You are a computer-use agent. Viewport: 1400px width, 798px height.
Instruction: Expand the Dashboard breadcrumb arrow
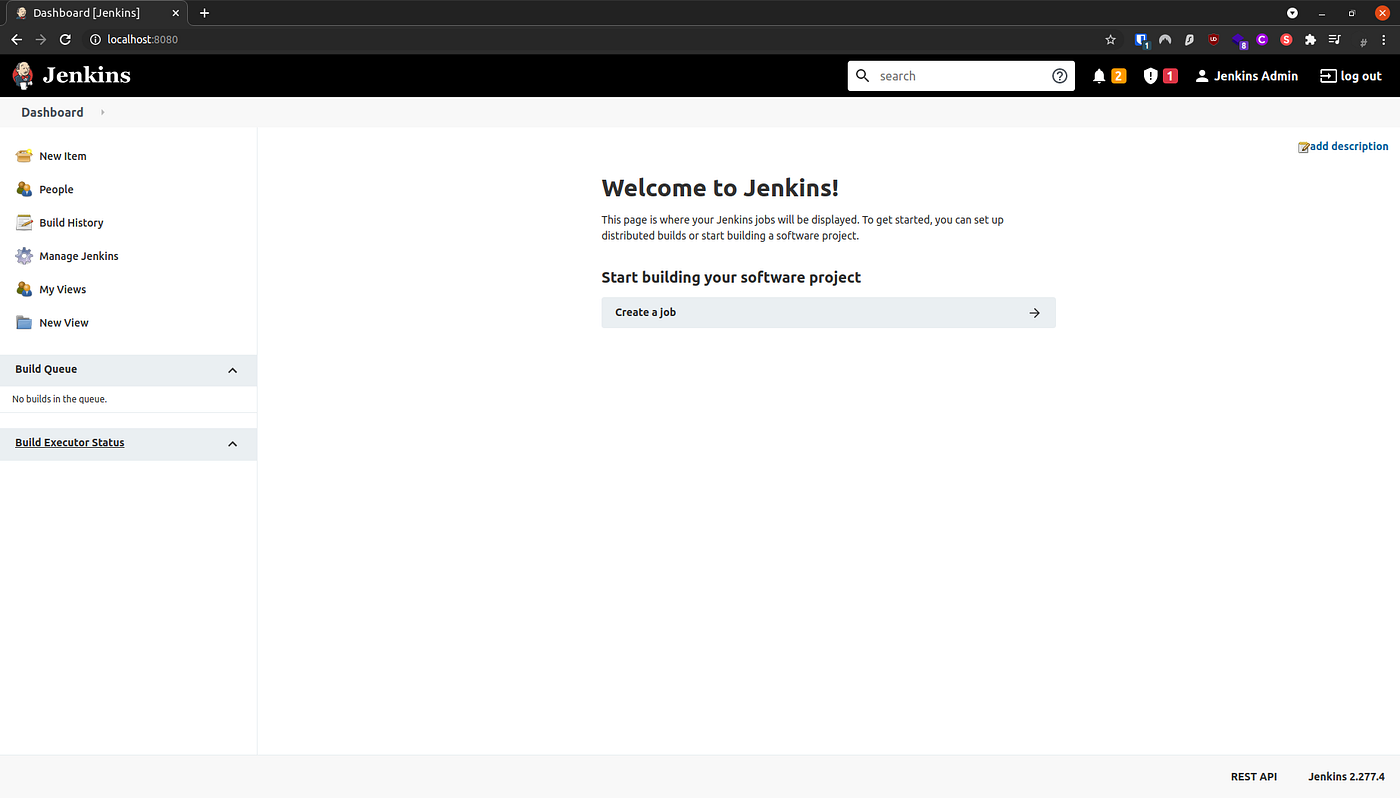point(100,112)
